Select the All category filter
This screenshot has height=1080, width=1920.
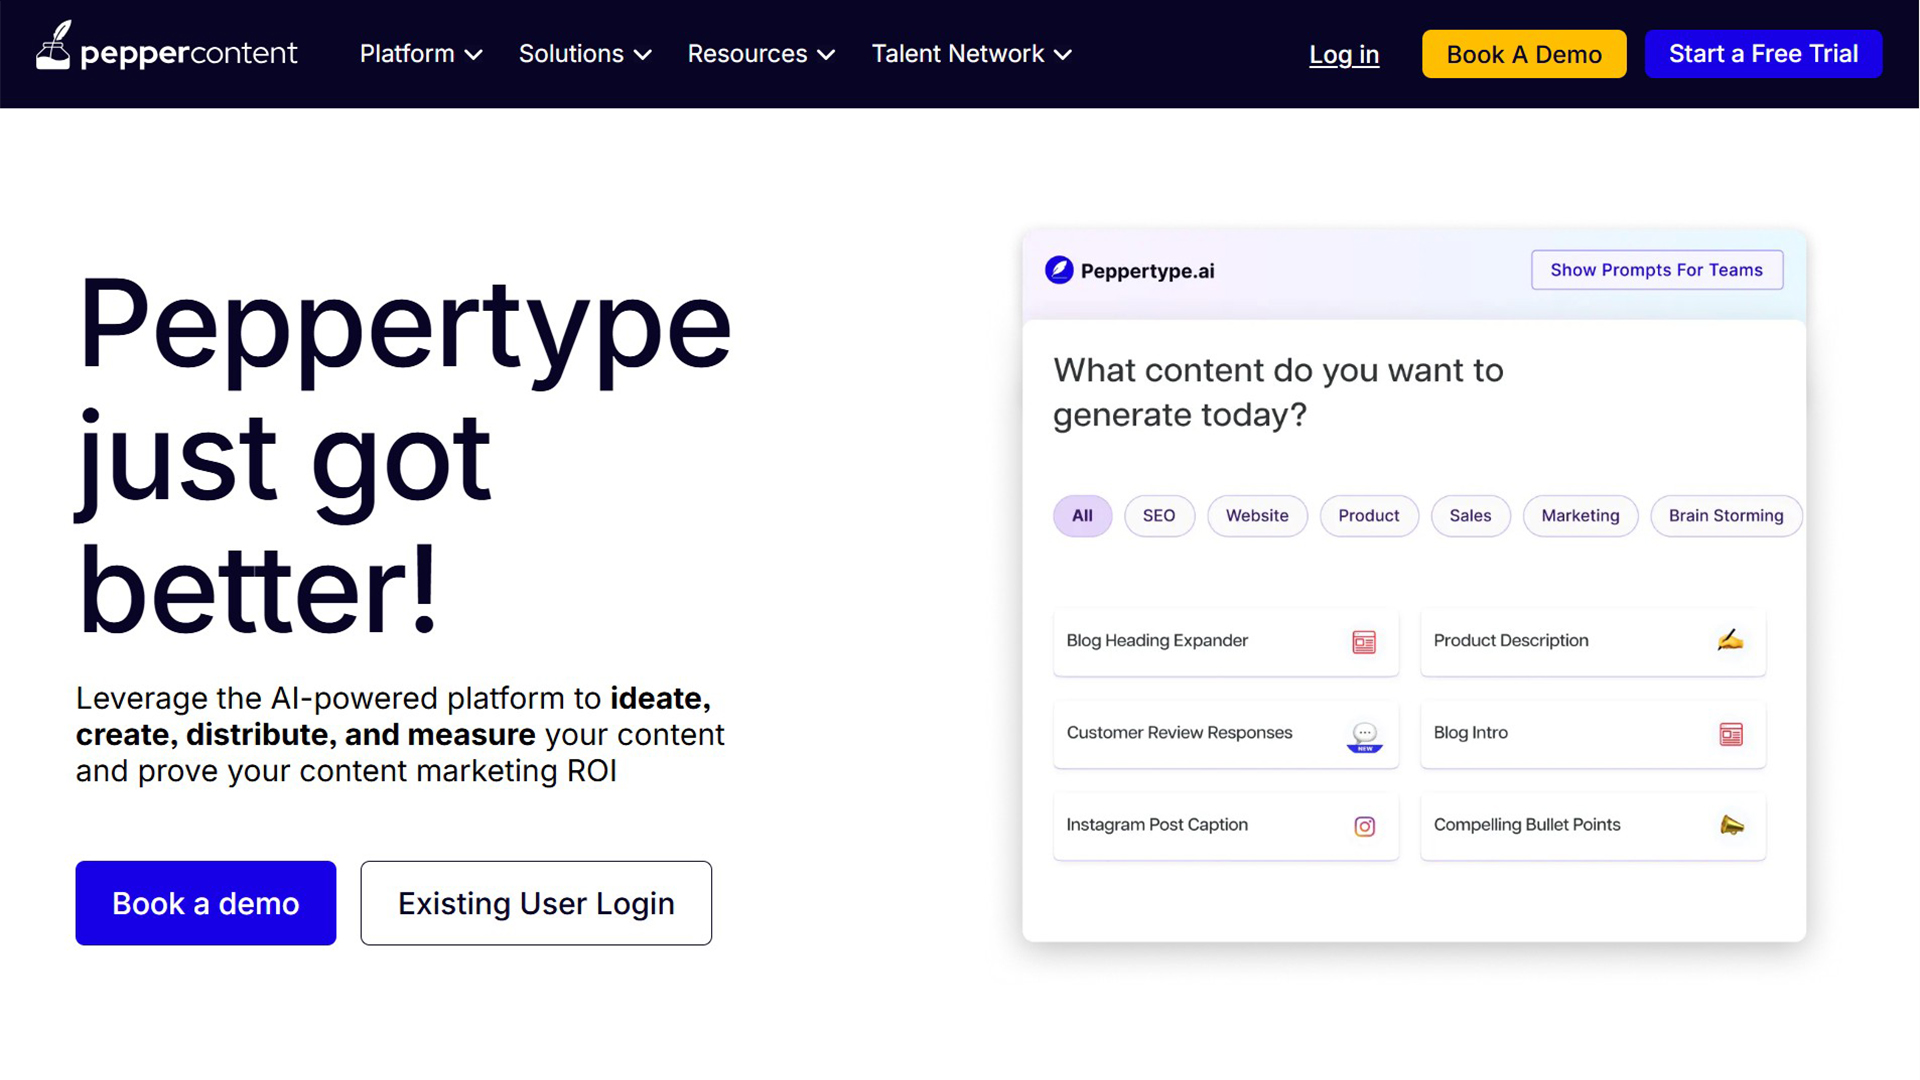click(x=1082, y=516)
